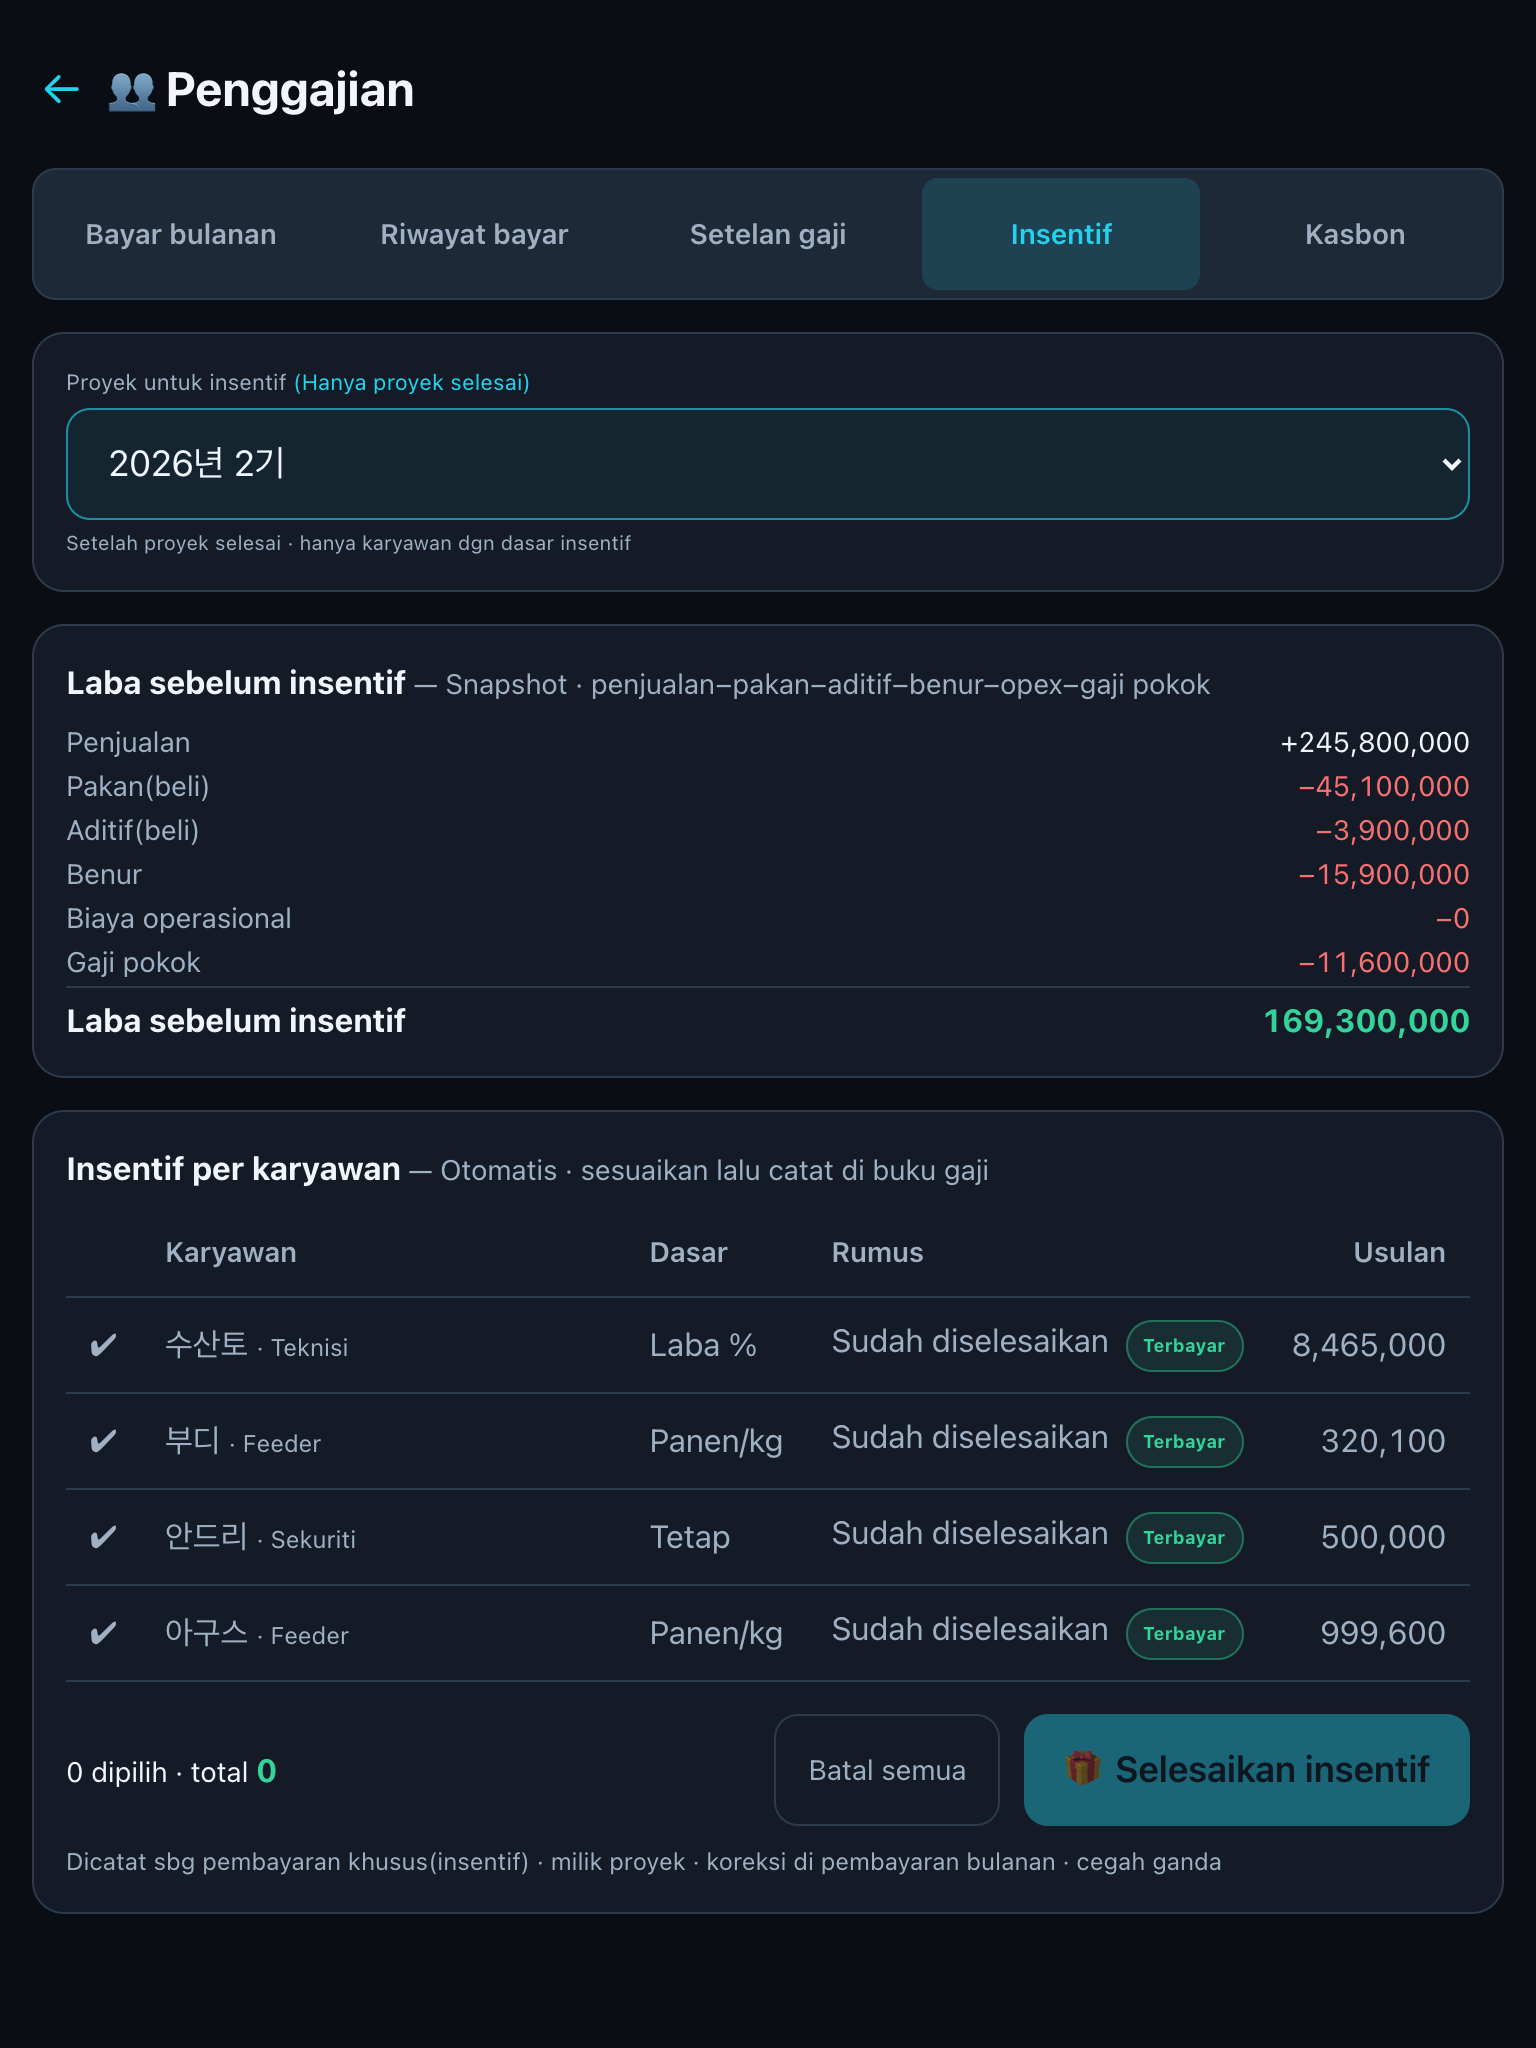The height and width of the screenshot is (2048, 1536).
Task: Click the Terbayar badge for 수산토
Action: 1184,1346
